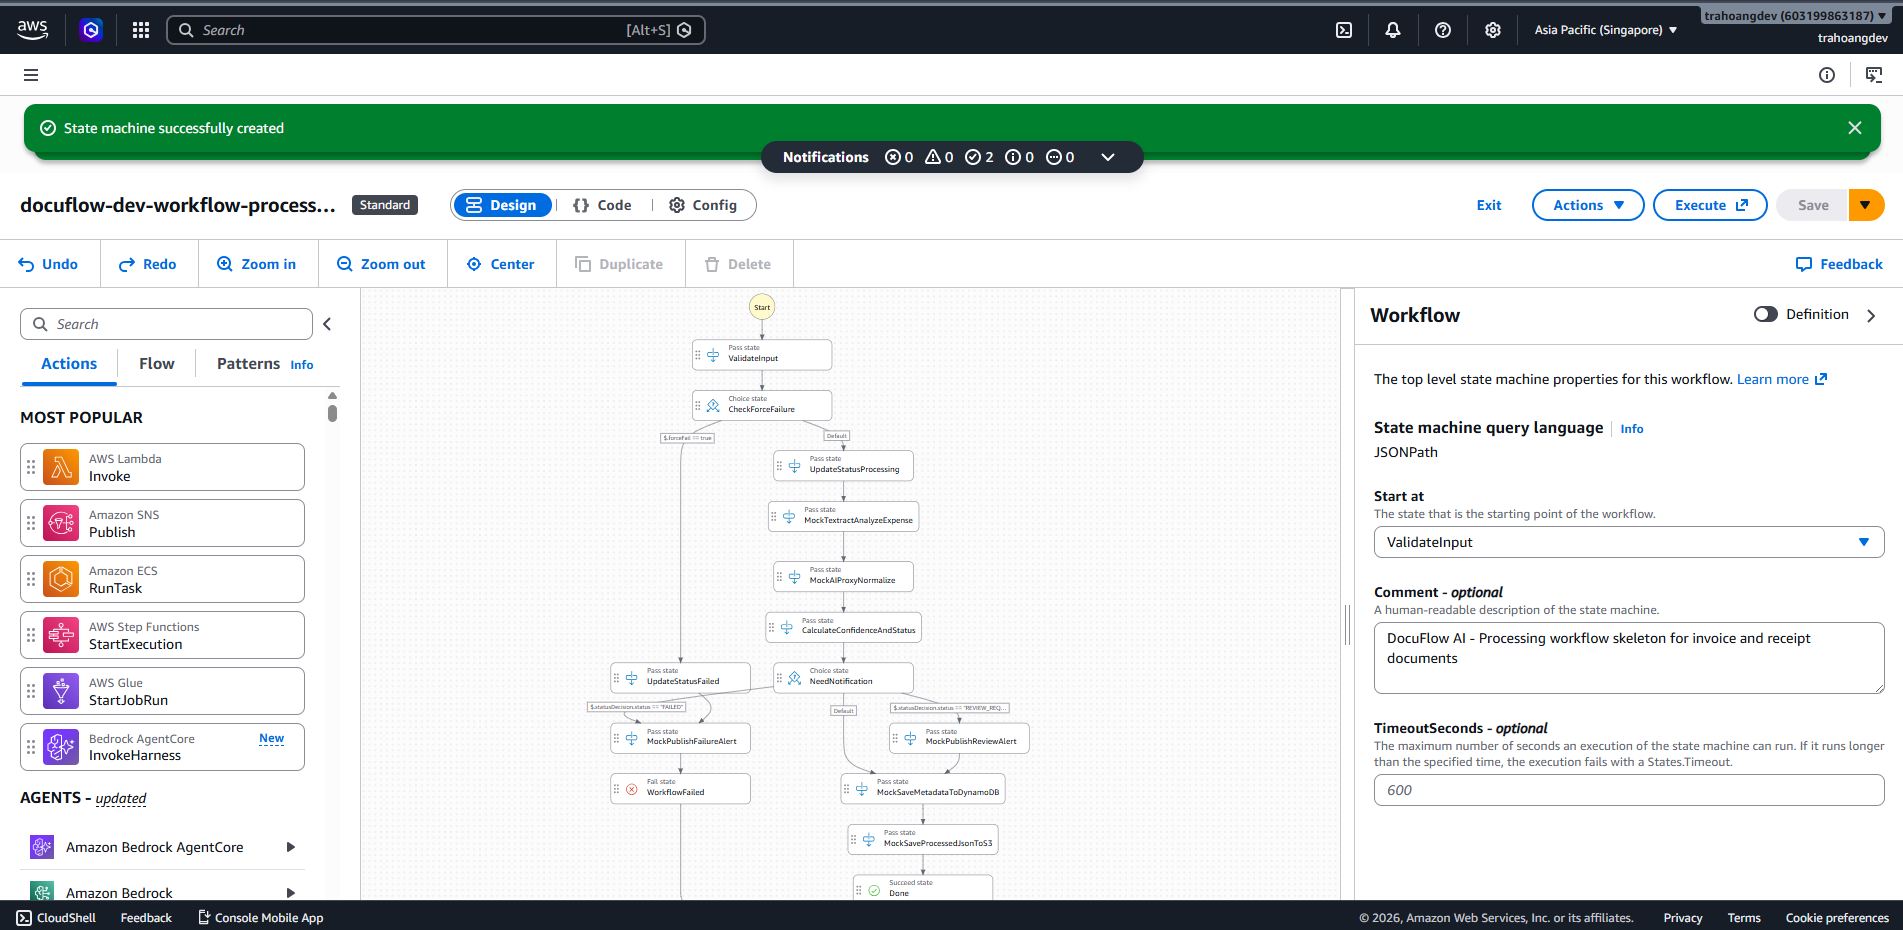Screen dimensions: 1903x930
Task: Open the Start at ValidateInput dropdown
Action: pos(1629,542)
